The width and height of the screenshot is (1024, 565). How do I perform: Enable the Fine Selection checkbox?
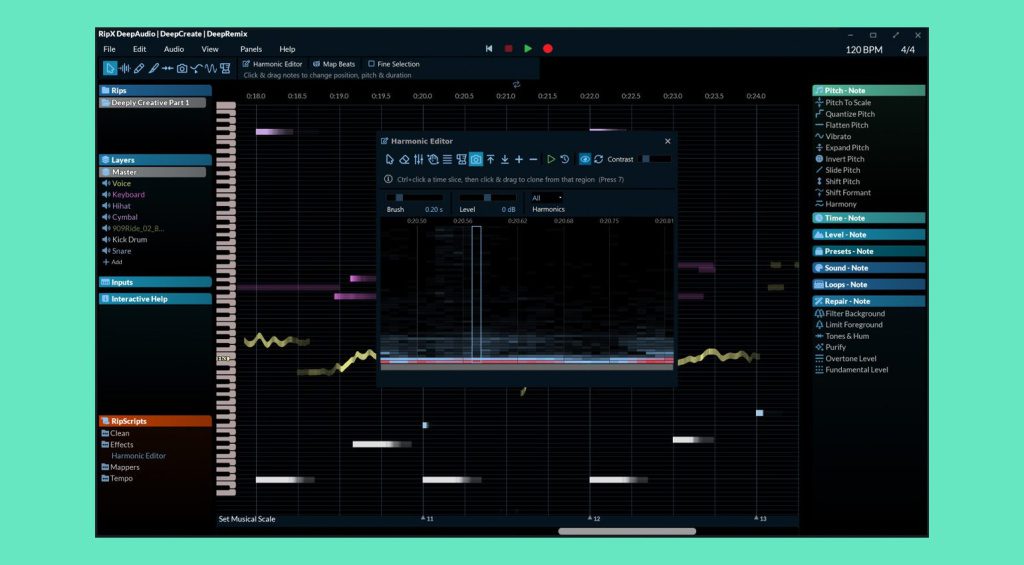[371, 64]
